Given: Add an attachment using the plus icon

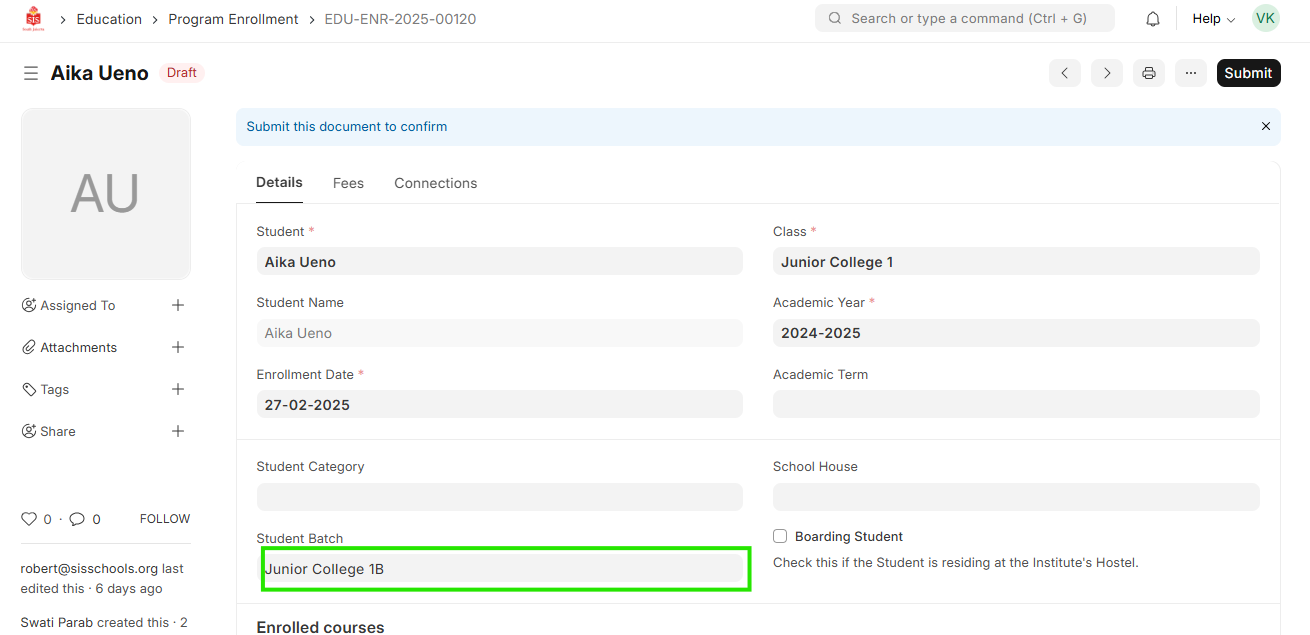Looking at the screenshot, I should coord(178,347).
